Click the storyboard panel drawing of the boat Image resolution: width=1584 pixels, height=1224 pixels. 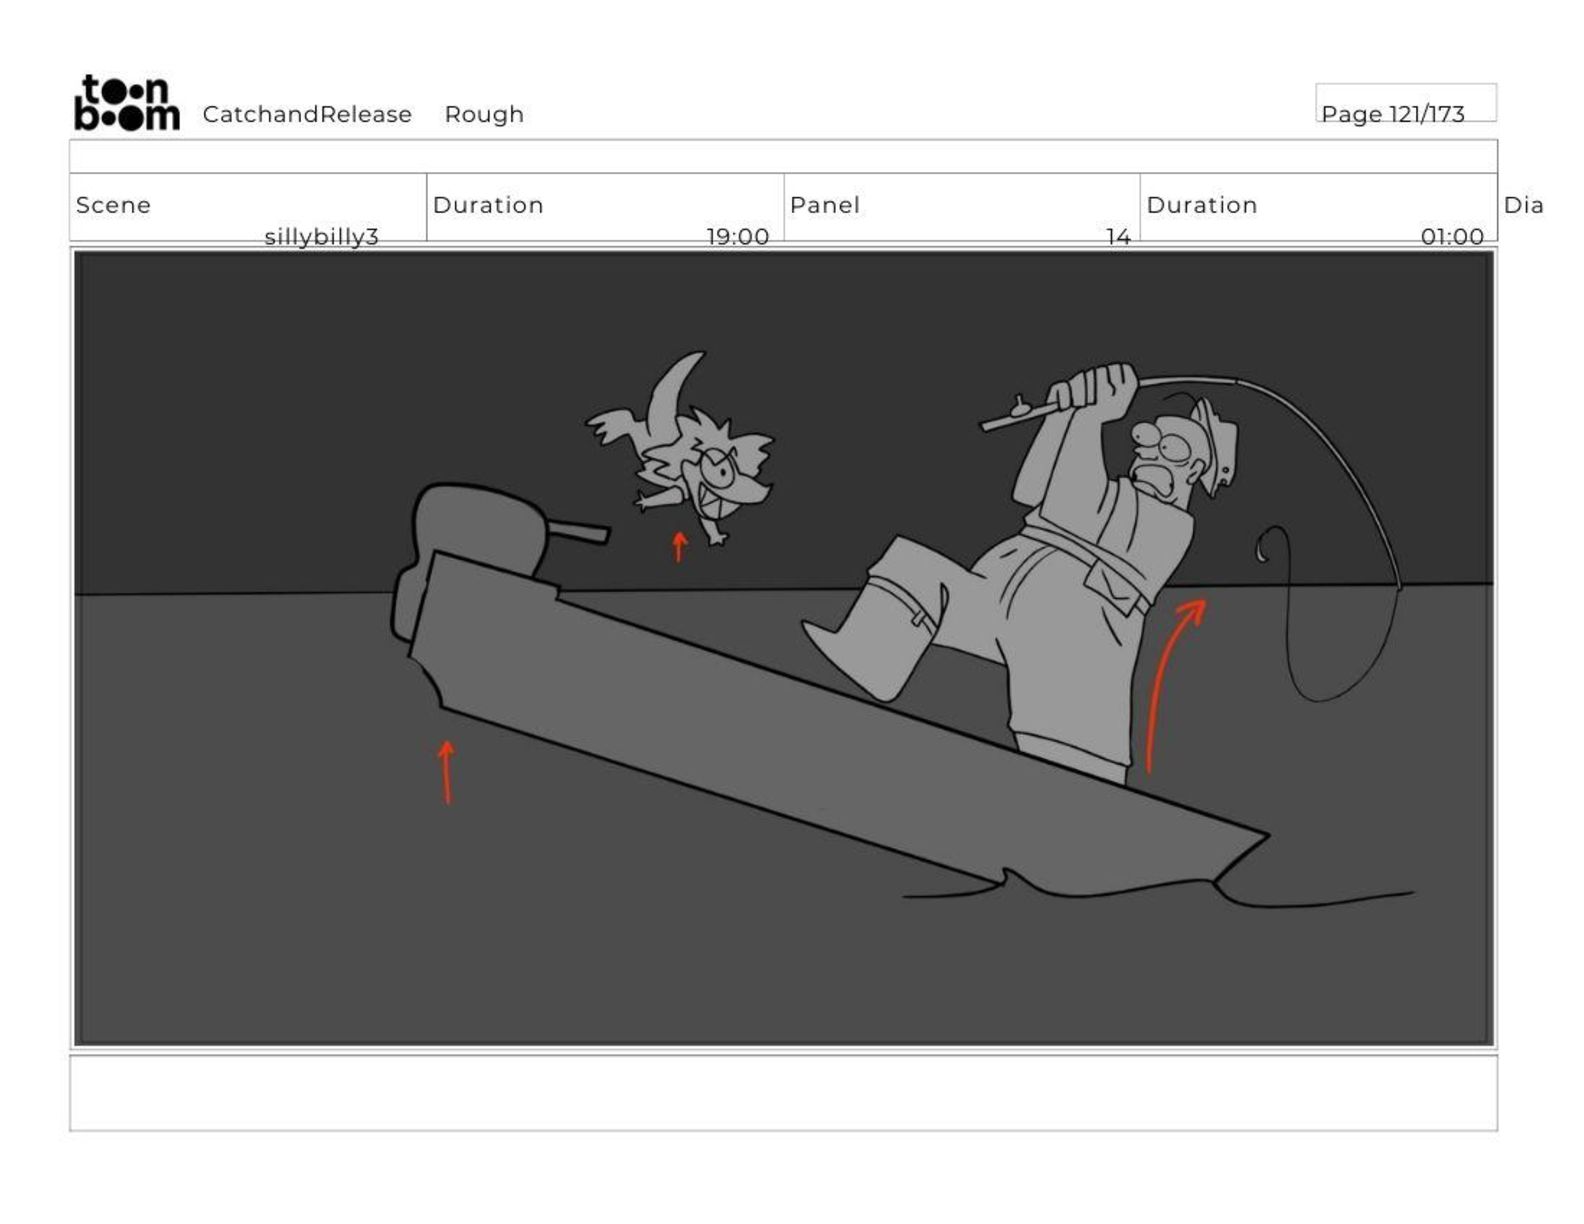(784, 648)
